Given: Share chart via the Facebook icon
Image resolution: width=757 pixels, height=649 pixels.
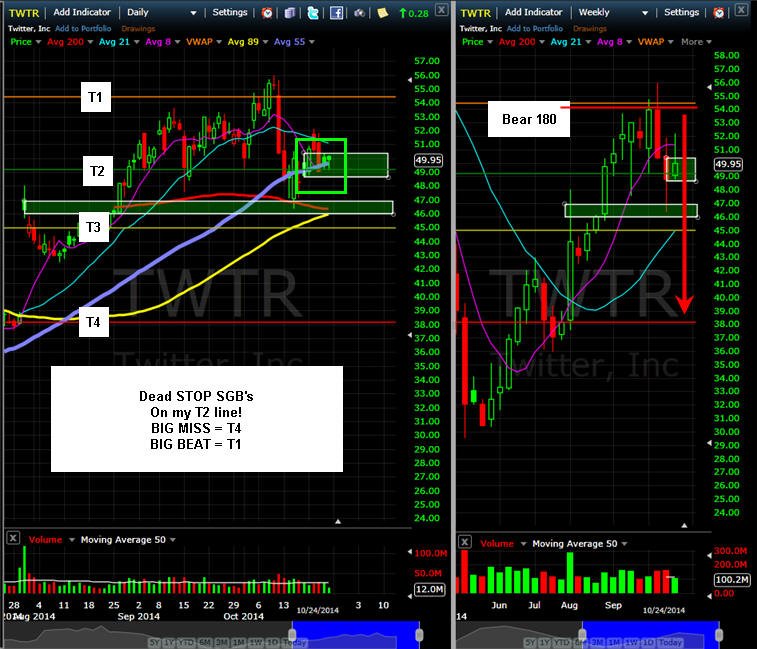Looking at the screenshot, I should point(336,13).
